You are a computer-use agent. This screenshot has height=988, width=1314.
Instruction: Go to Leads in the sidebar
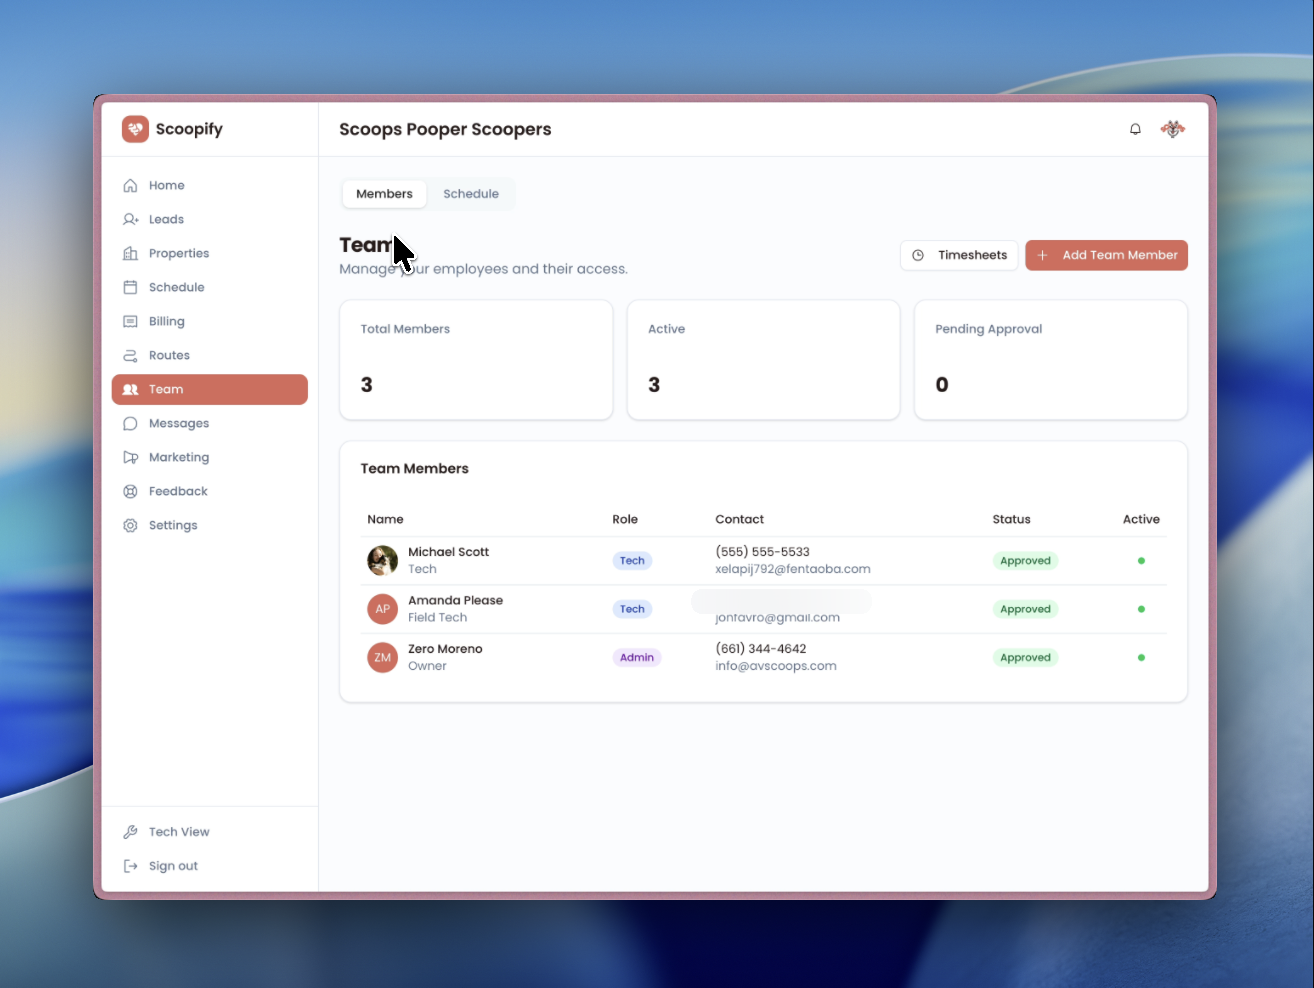point(166,220)
